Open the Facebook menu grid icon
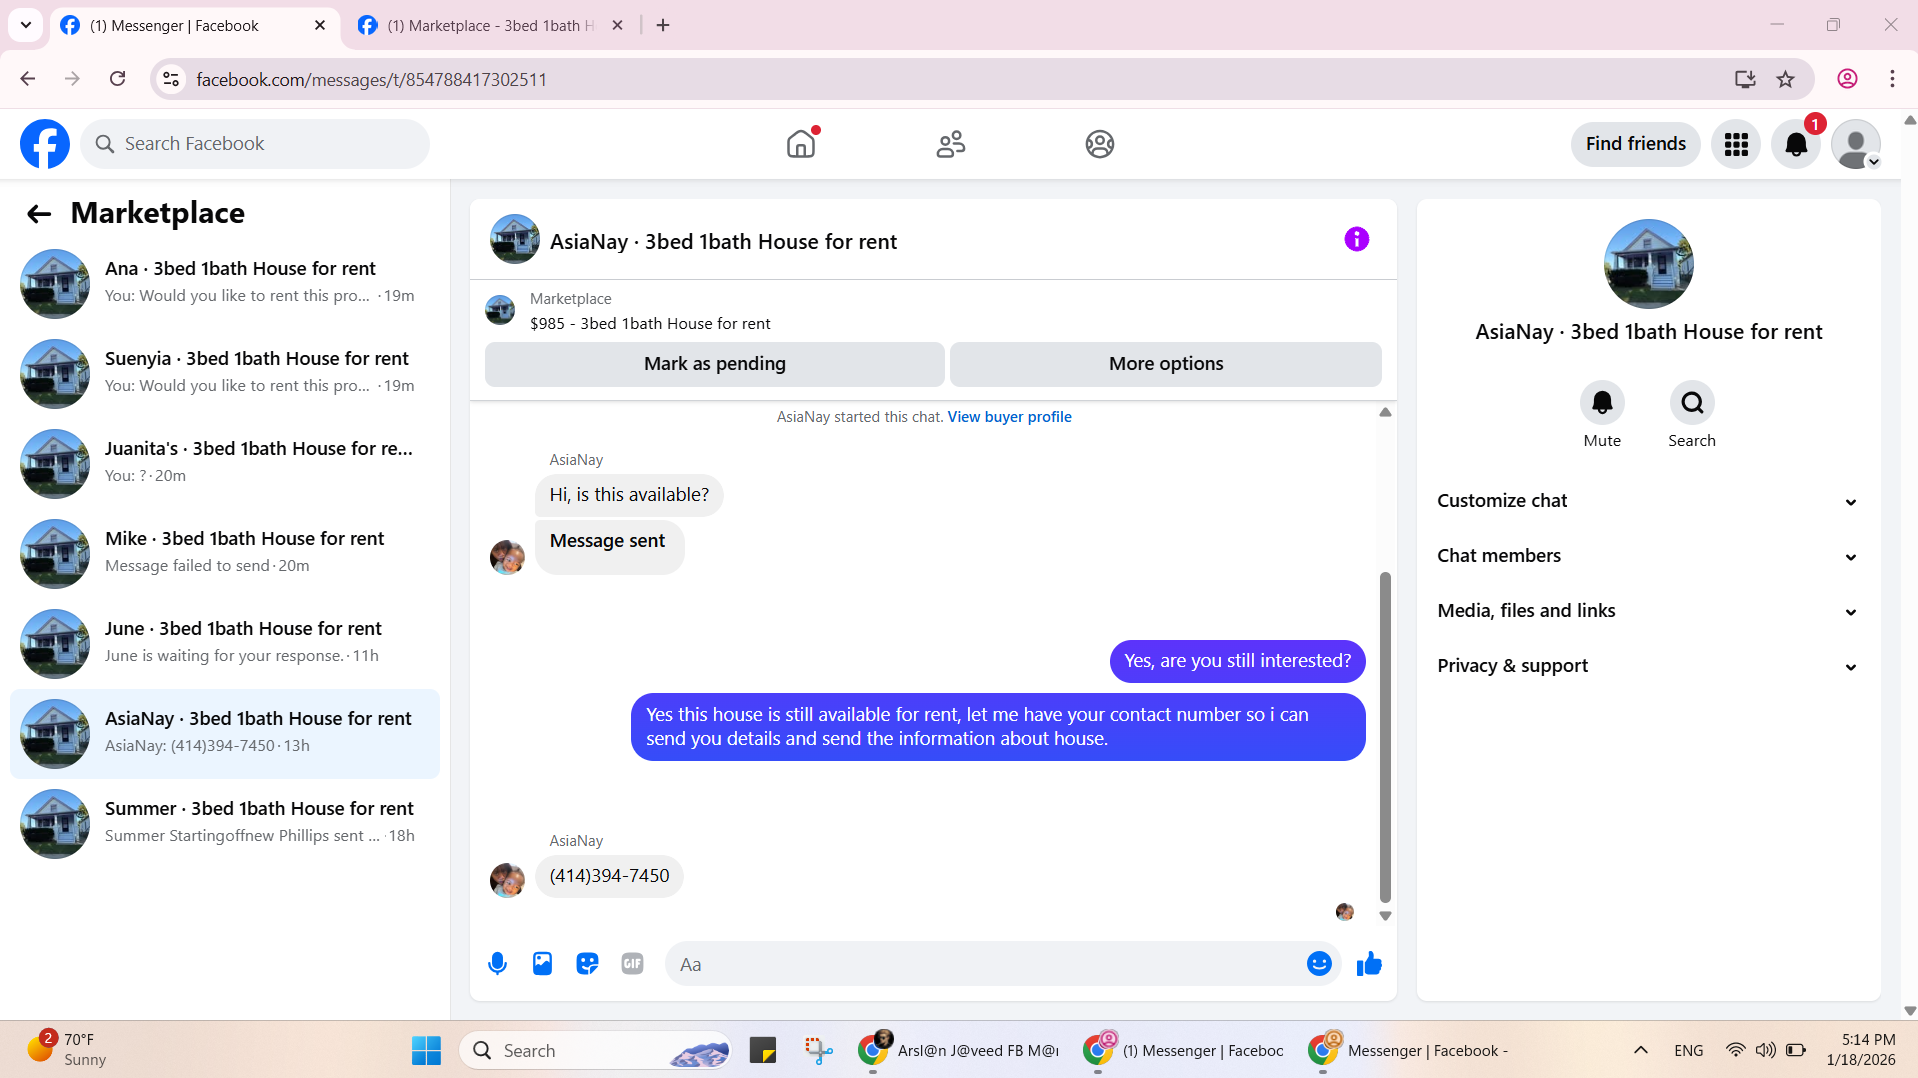Viewport: 1918px width, 1078px height. click(1736, 144)
